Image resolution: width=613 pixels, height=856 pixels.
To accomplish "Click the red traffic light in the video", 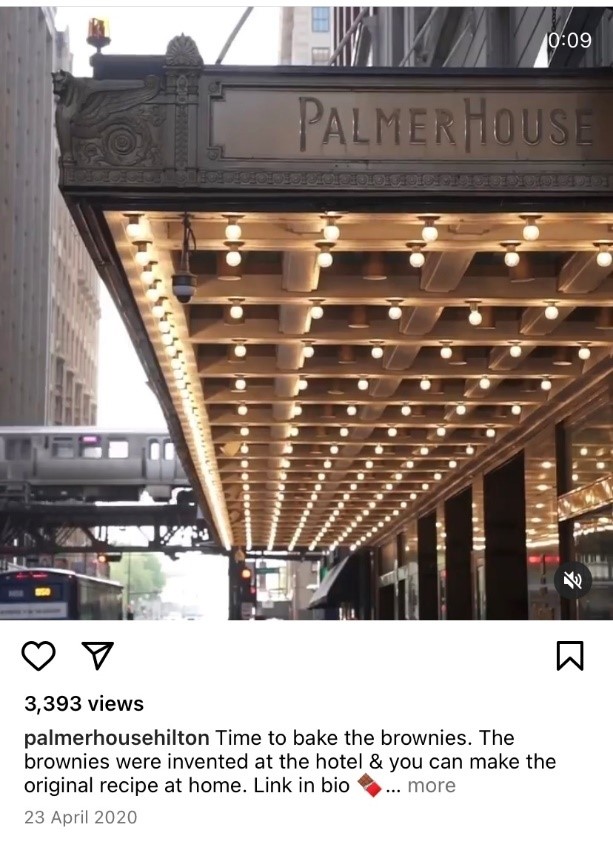I will (246, 574).
